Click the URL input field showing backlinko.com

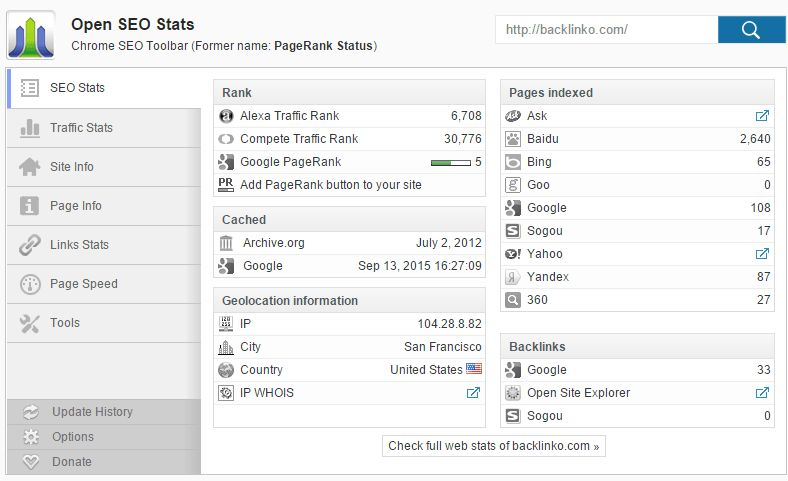[x=607, y=30]
